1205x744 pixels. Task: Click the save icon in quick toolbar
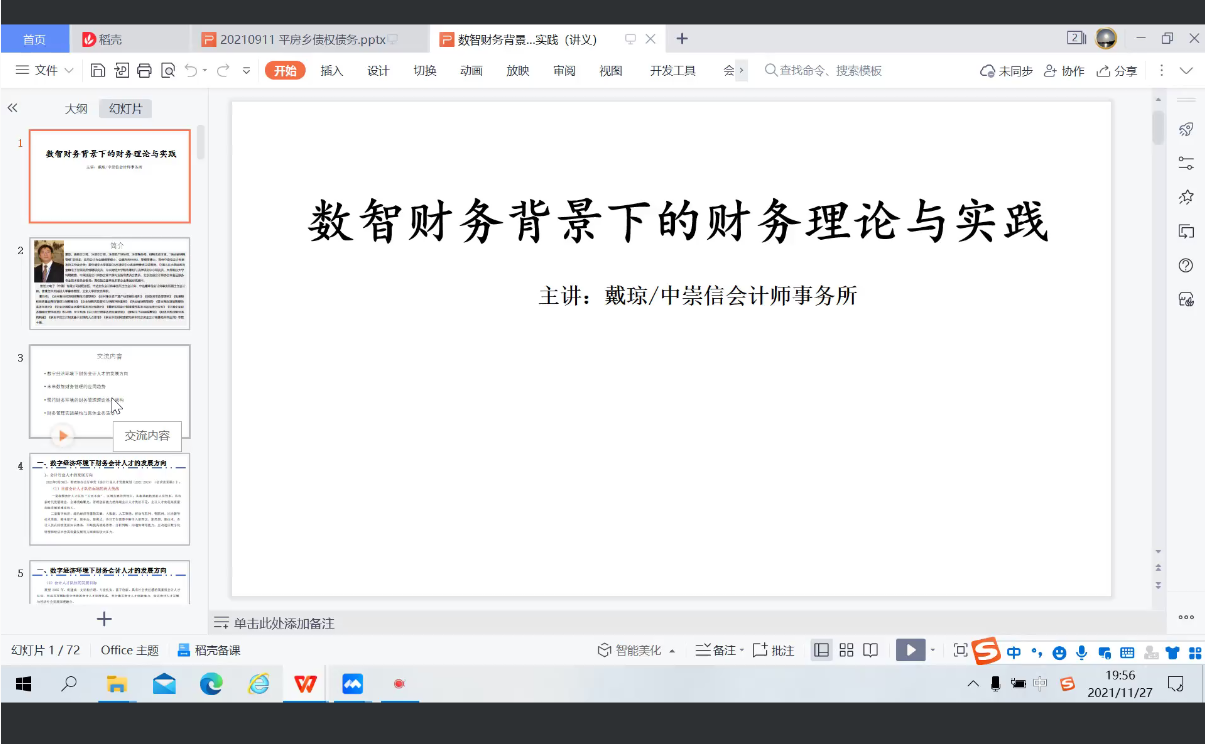(x=97, y=71)
